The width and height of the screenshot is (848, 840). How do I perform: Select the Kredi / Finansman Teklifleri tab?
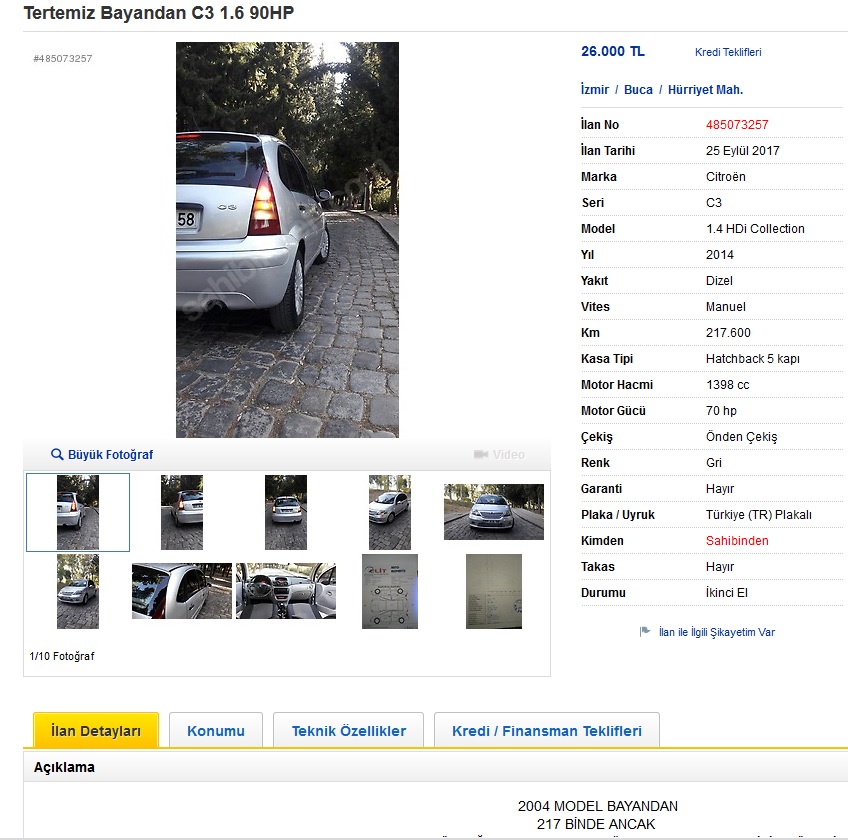(x=547, y=731)
